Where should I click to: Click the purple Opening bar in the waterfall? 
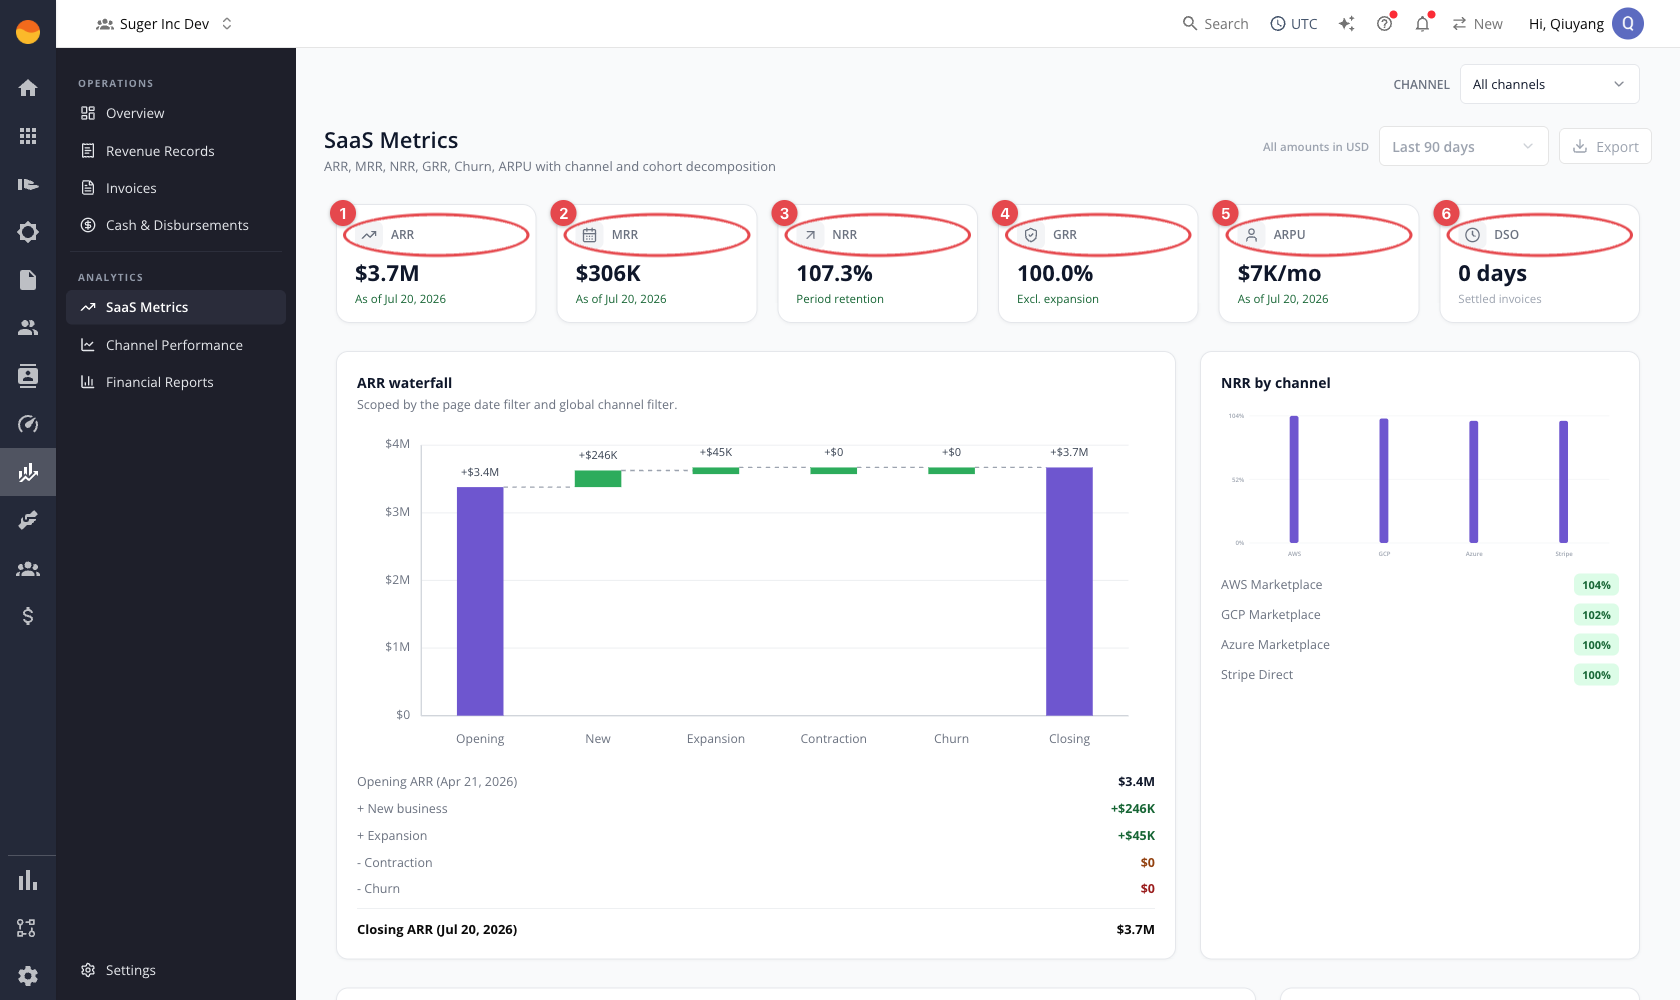pyautogui.click(x=480, y=601)
